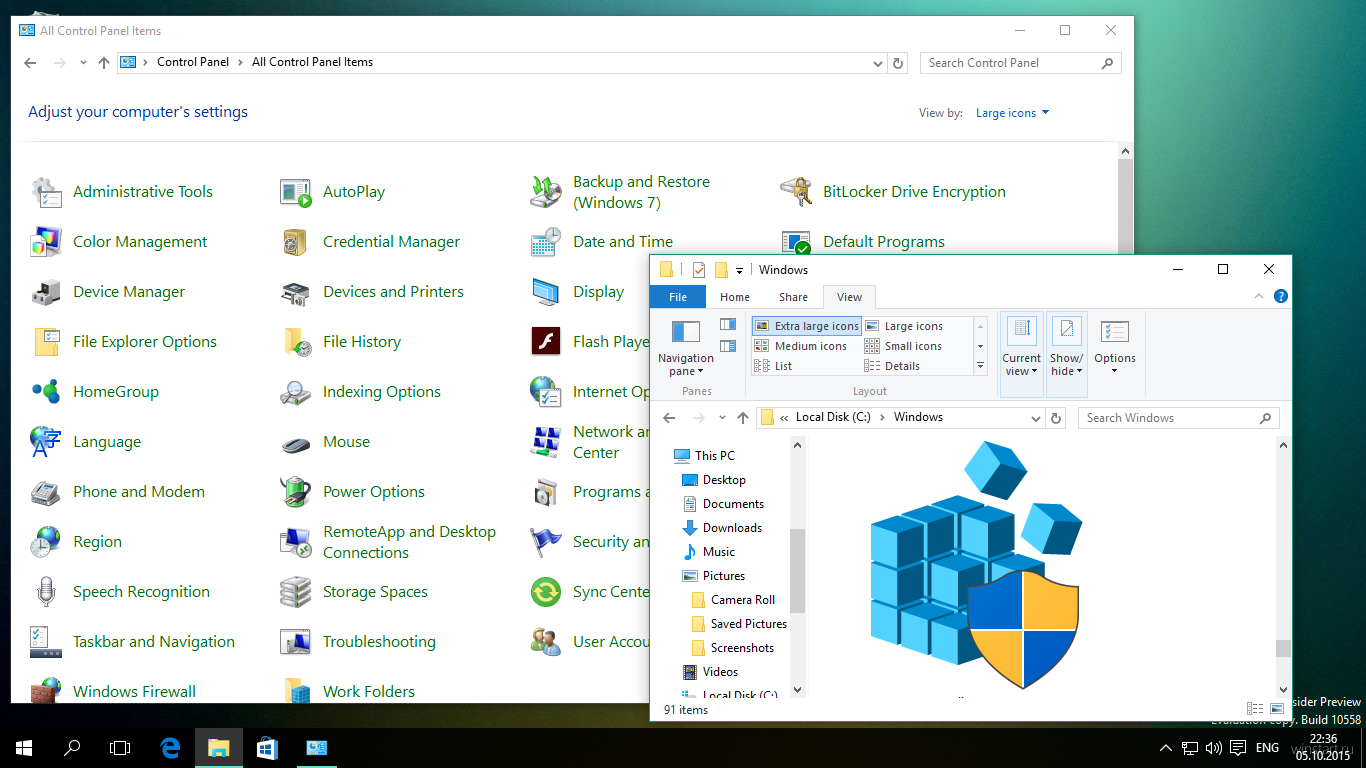Screen dimensions: 1366x768
Task: Click the Search Windows field
Action: [x=1178, y=418]
